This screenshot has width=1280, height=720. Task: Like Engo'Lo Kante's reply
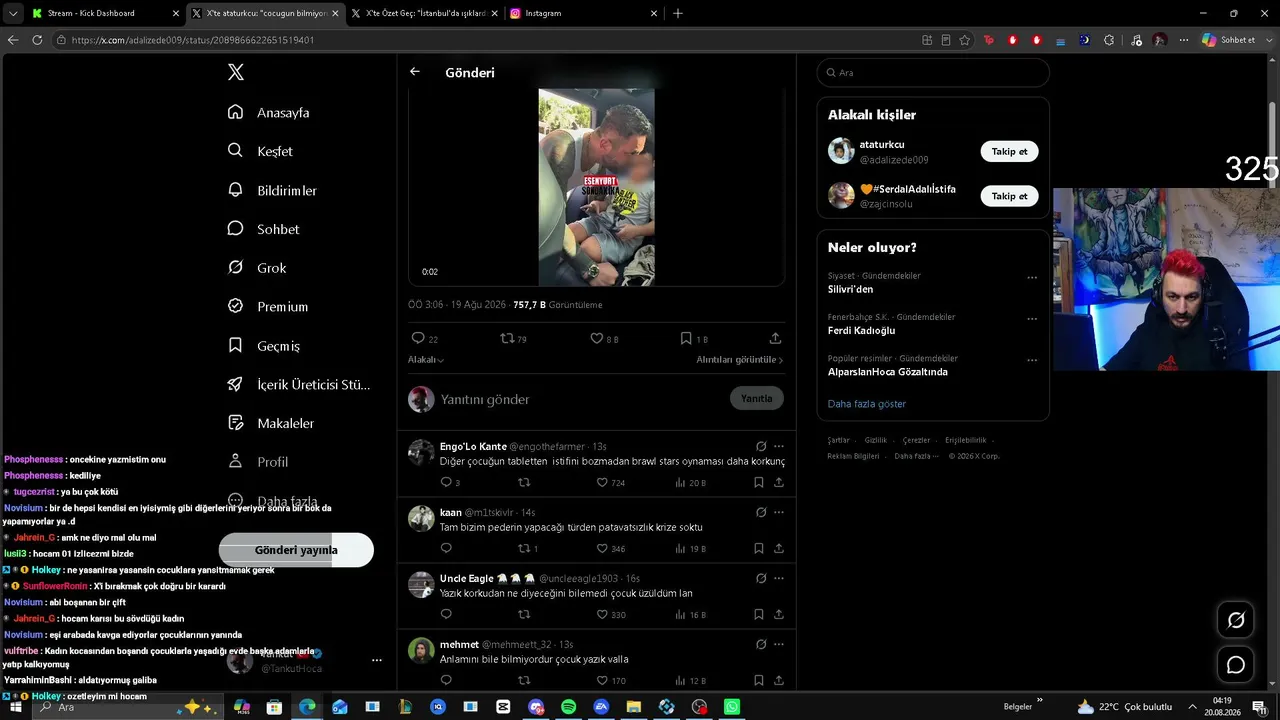click(602, 483)
